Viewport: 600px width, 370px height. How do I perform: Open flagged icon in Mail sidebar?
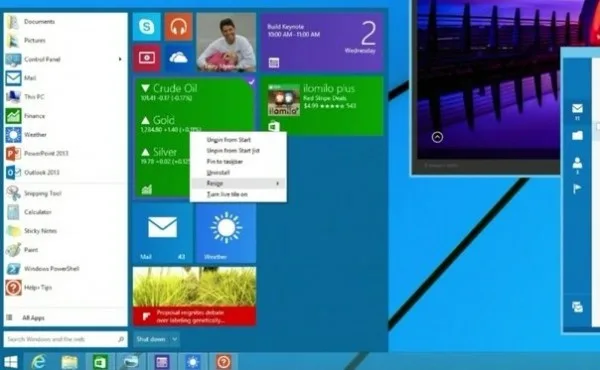pyautogui.click(x=577, y=188)
